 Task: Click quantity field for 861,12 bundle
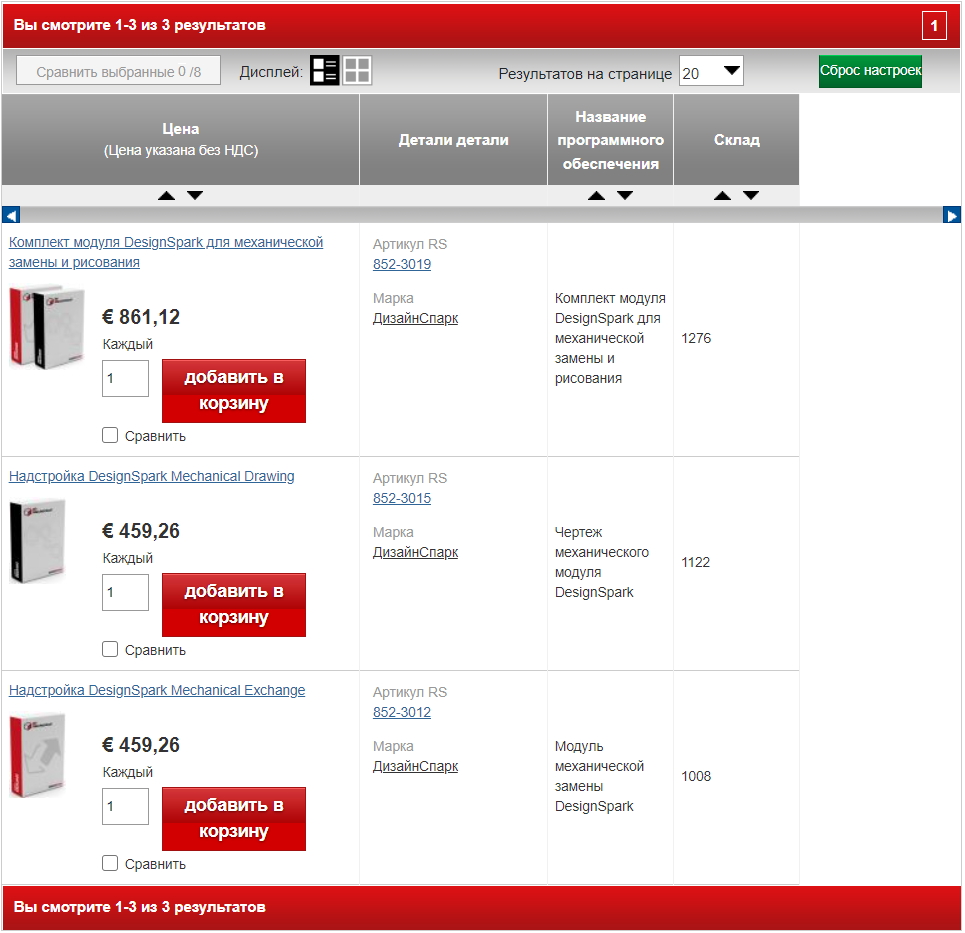click(x=126, y=378)
